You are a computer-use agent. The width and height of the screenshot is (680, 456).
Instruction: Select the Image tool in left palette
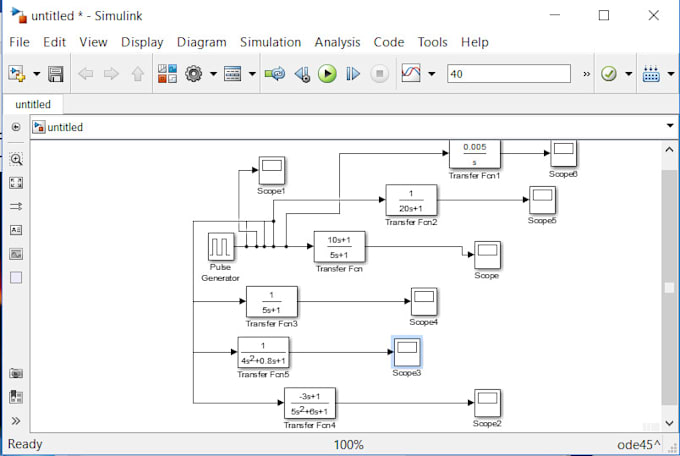click(x=16, y=254)
